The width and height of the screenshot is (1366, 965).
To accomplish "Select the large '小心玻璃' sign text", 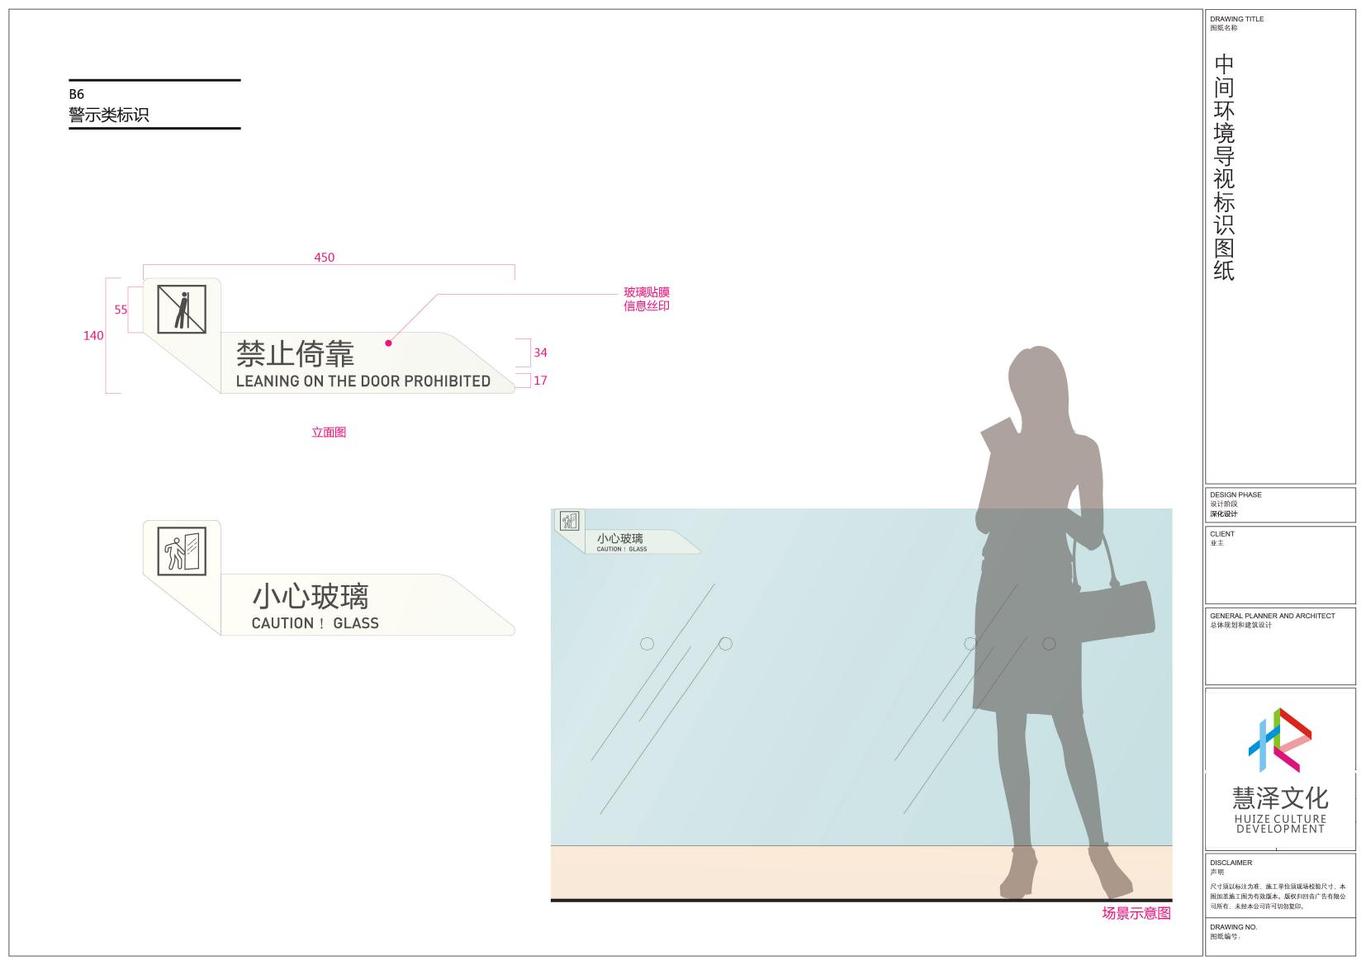I will 310,597.
